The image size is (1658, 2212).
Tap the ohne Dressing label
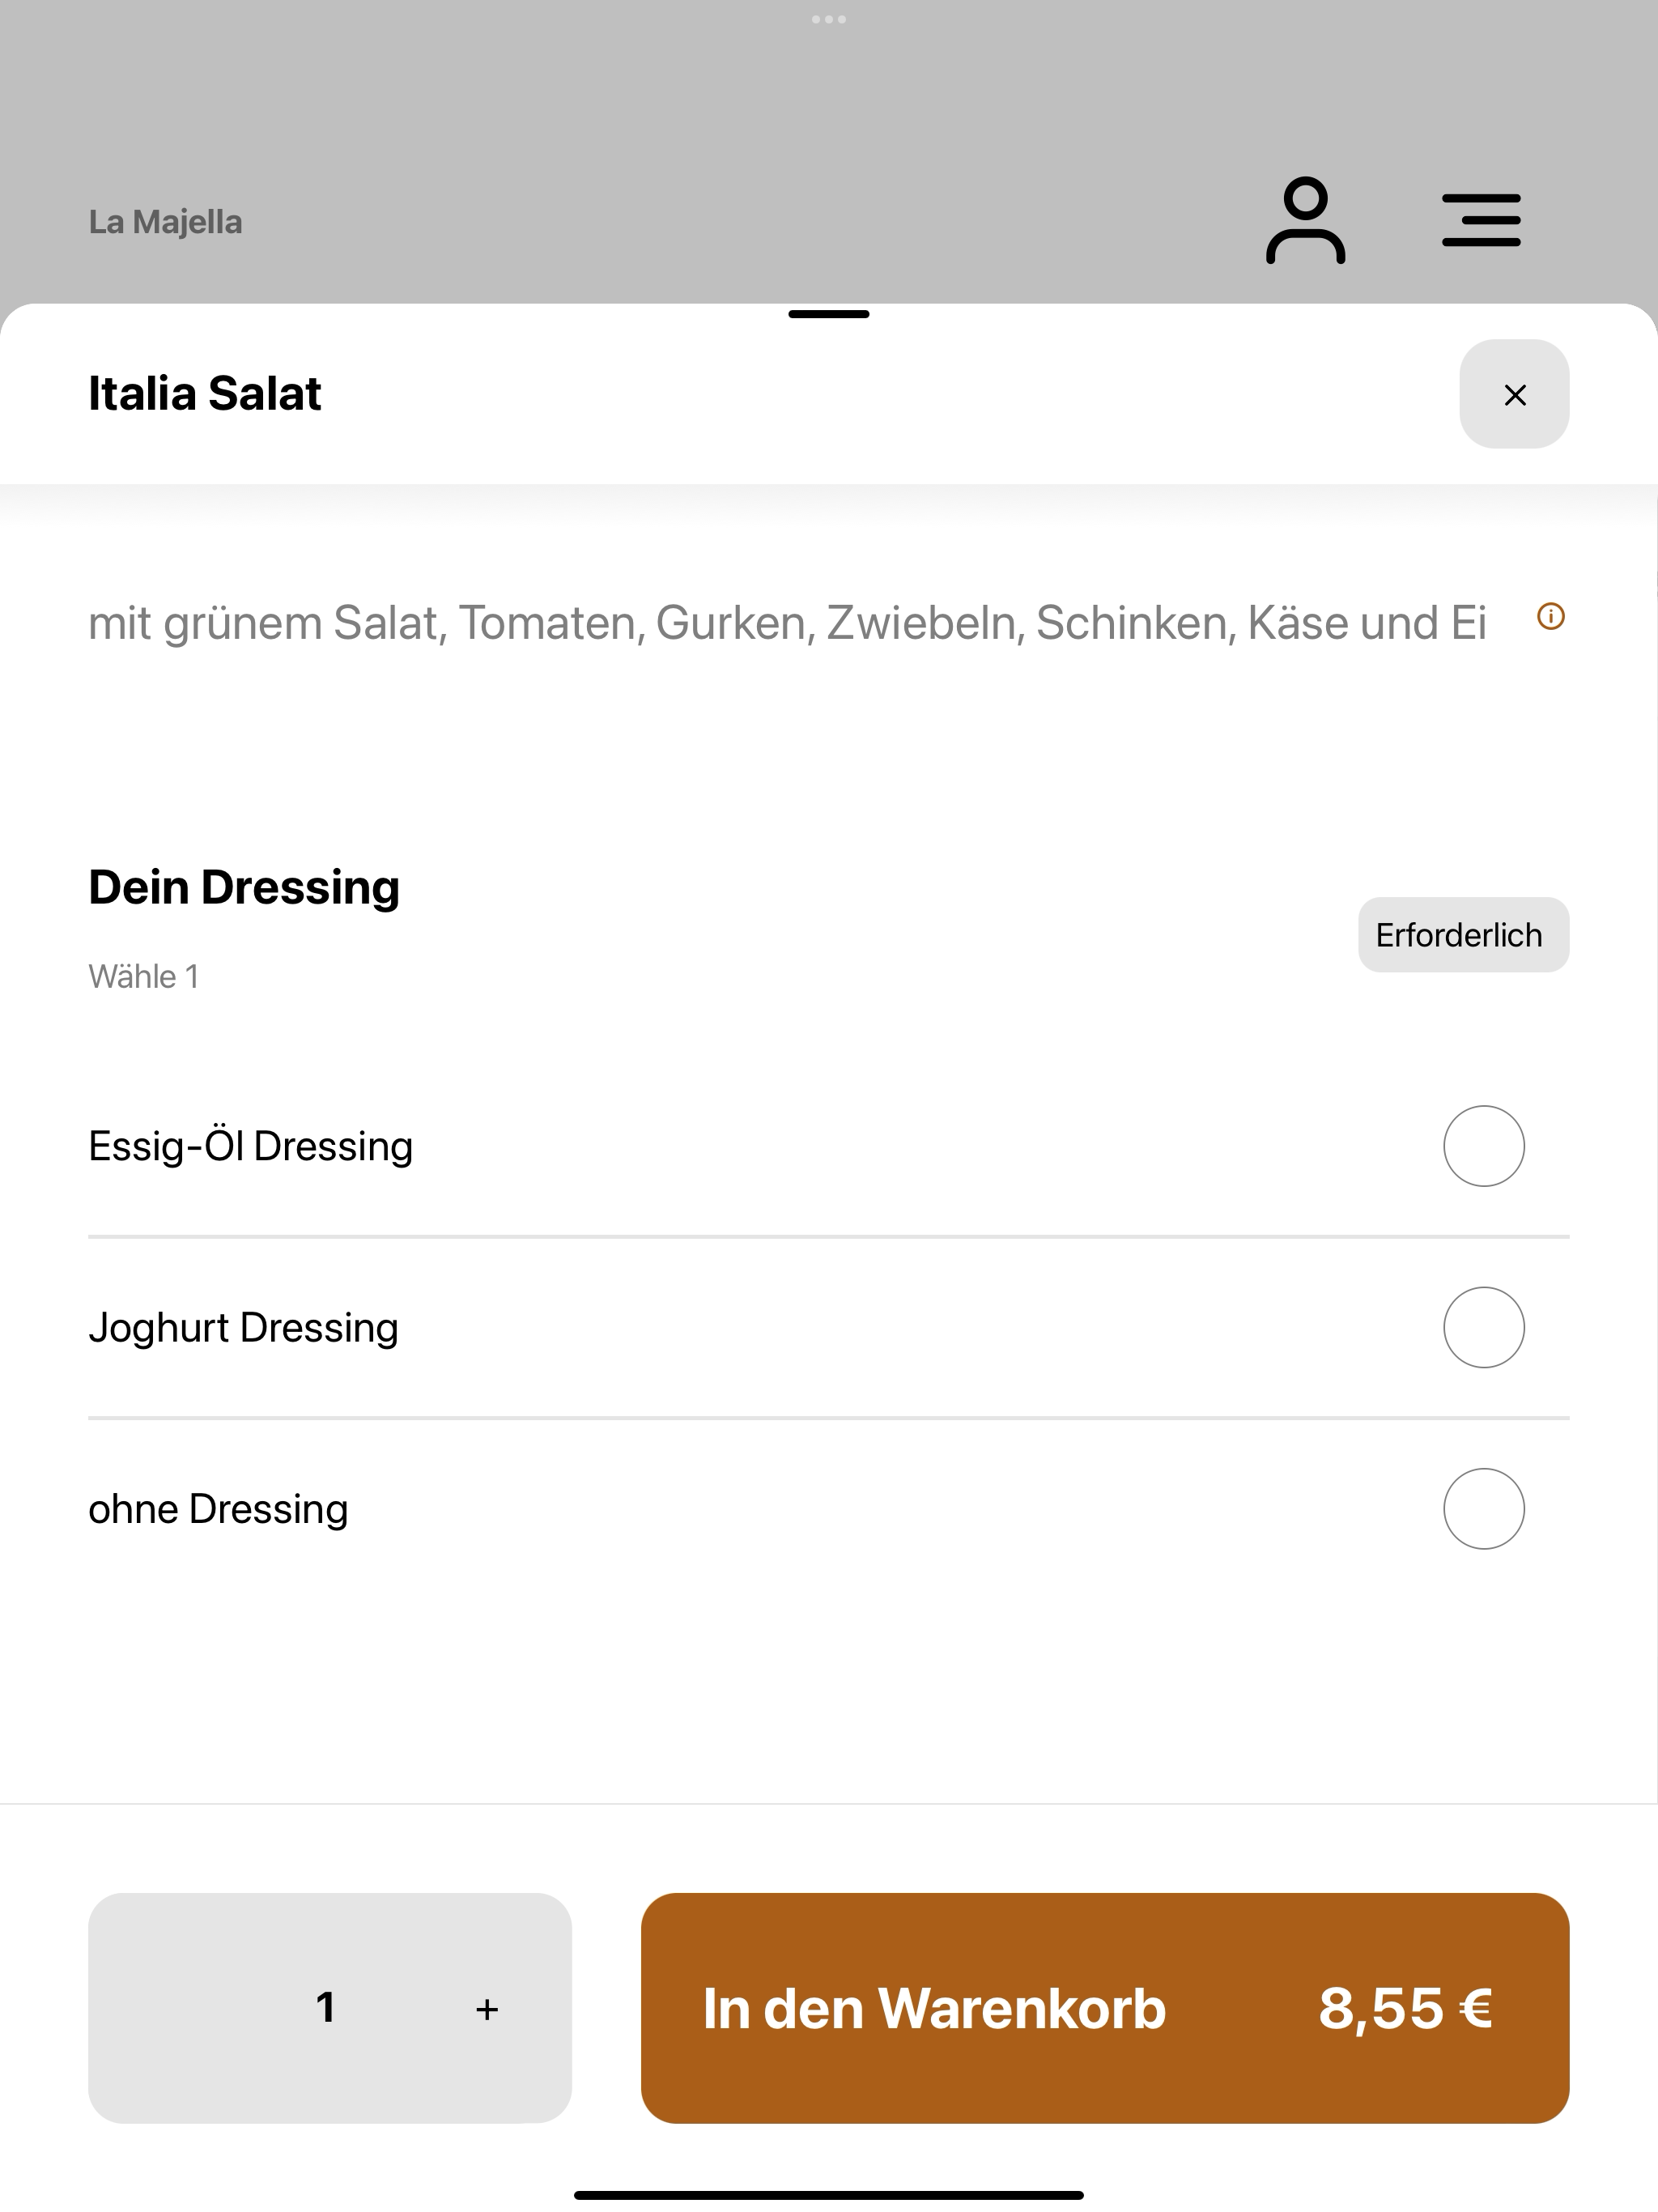click(218, 1509)
